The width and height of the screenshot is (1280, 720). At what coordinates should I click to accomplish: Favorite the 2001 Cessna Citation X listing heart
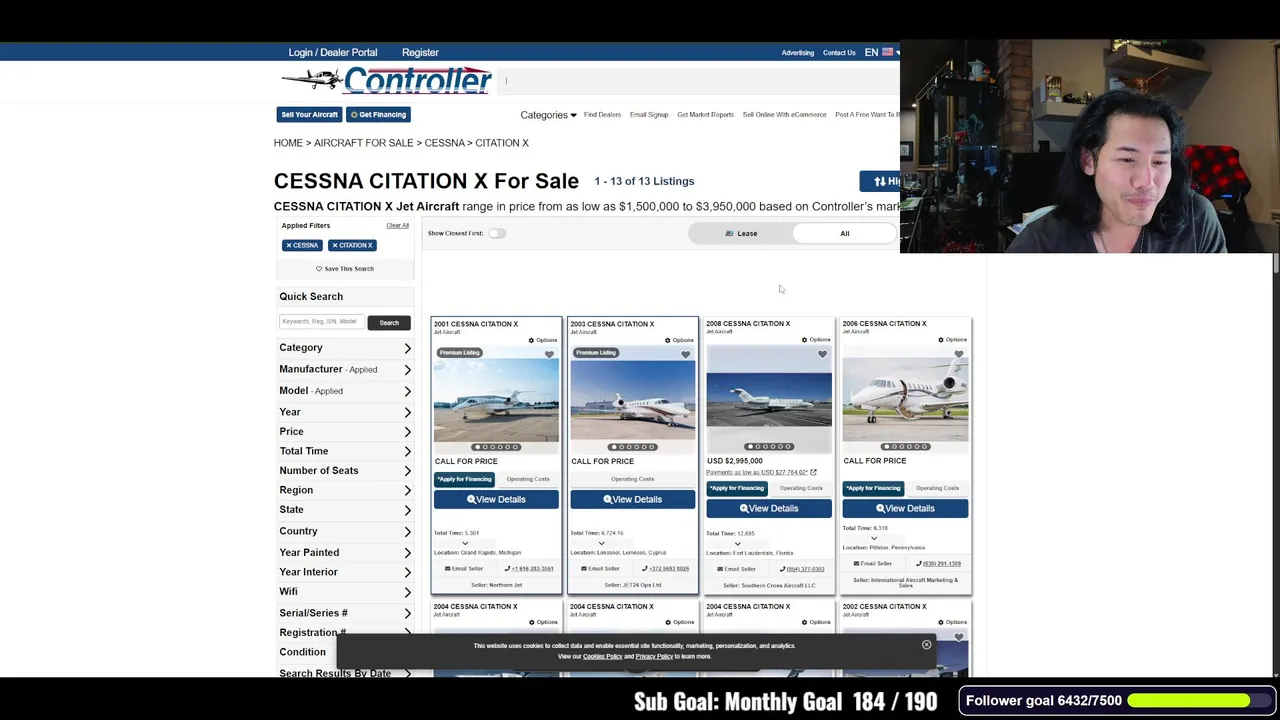point(549,354)
